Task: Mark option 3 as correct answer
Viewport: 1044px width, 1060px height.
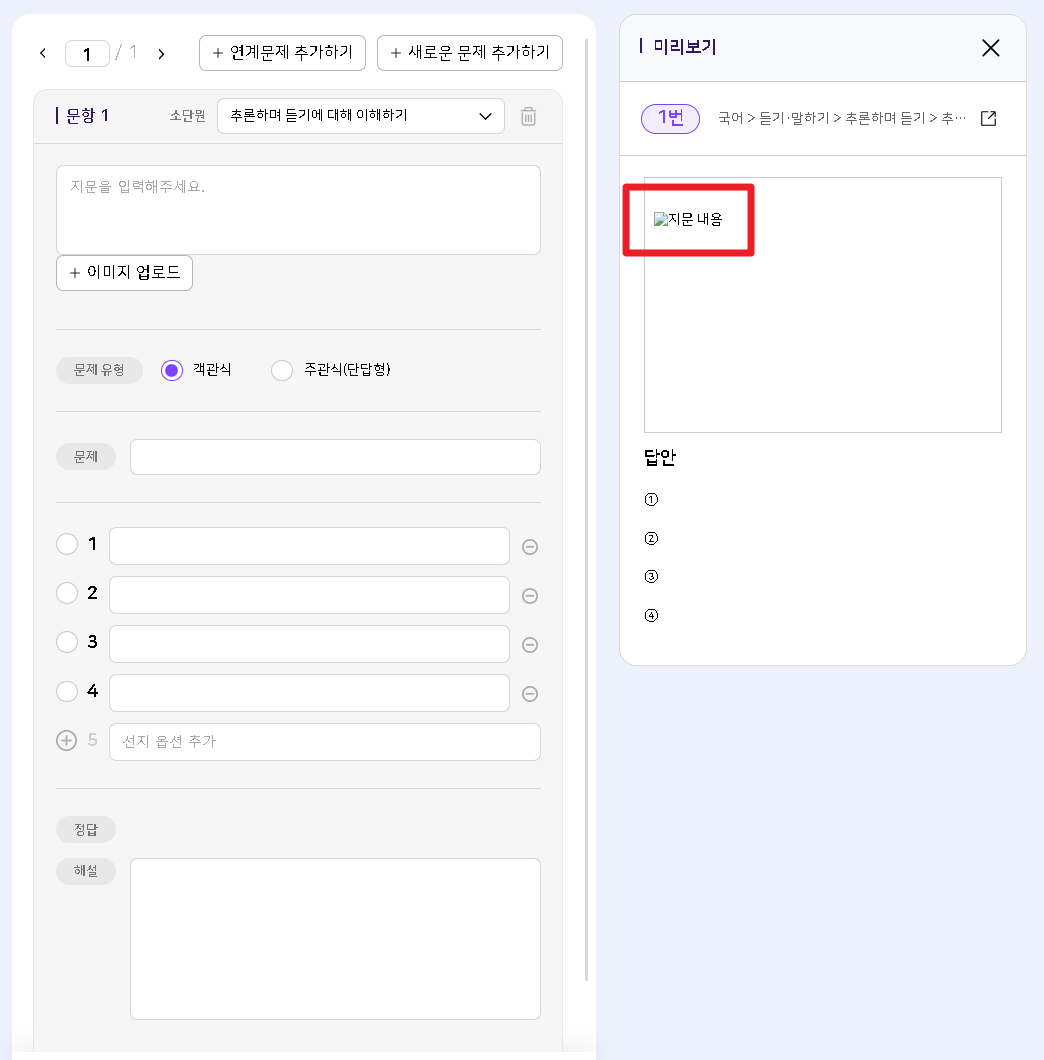Action: tap(67, 642)
